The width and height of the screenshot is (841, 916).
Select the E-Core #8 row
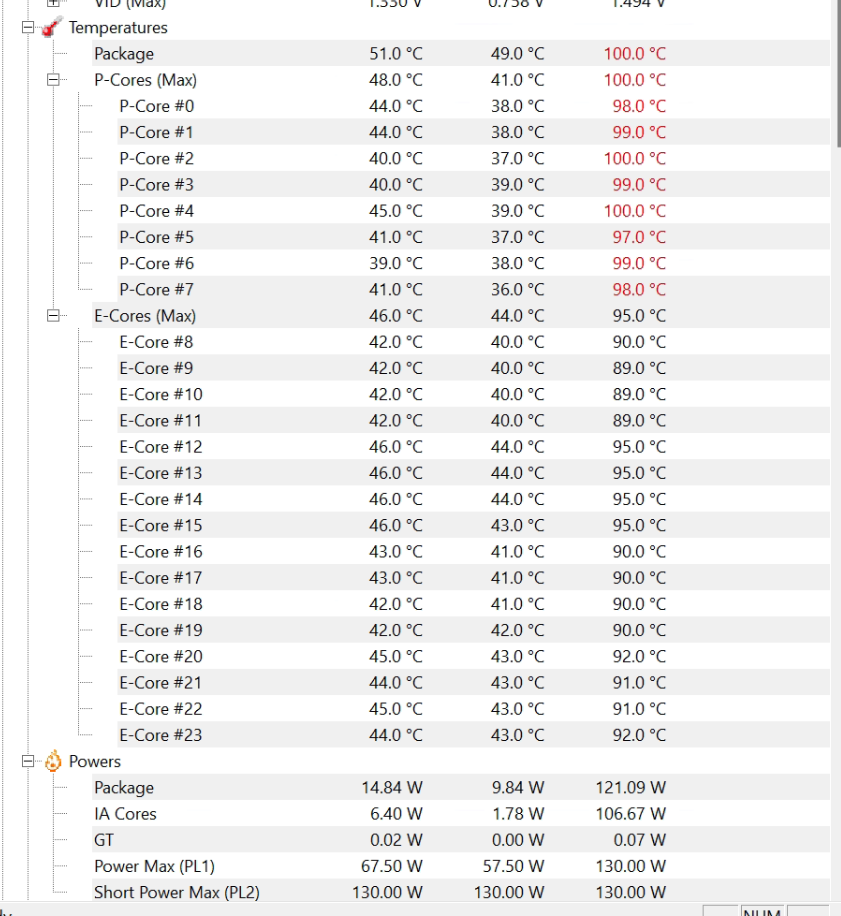[156, 342]
